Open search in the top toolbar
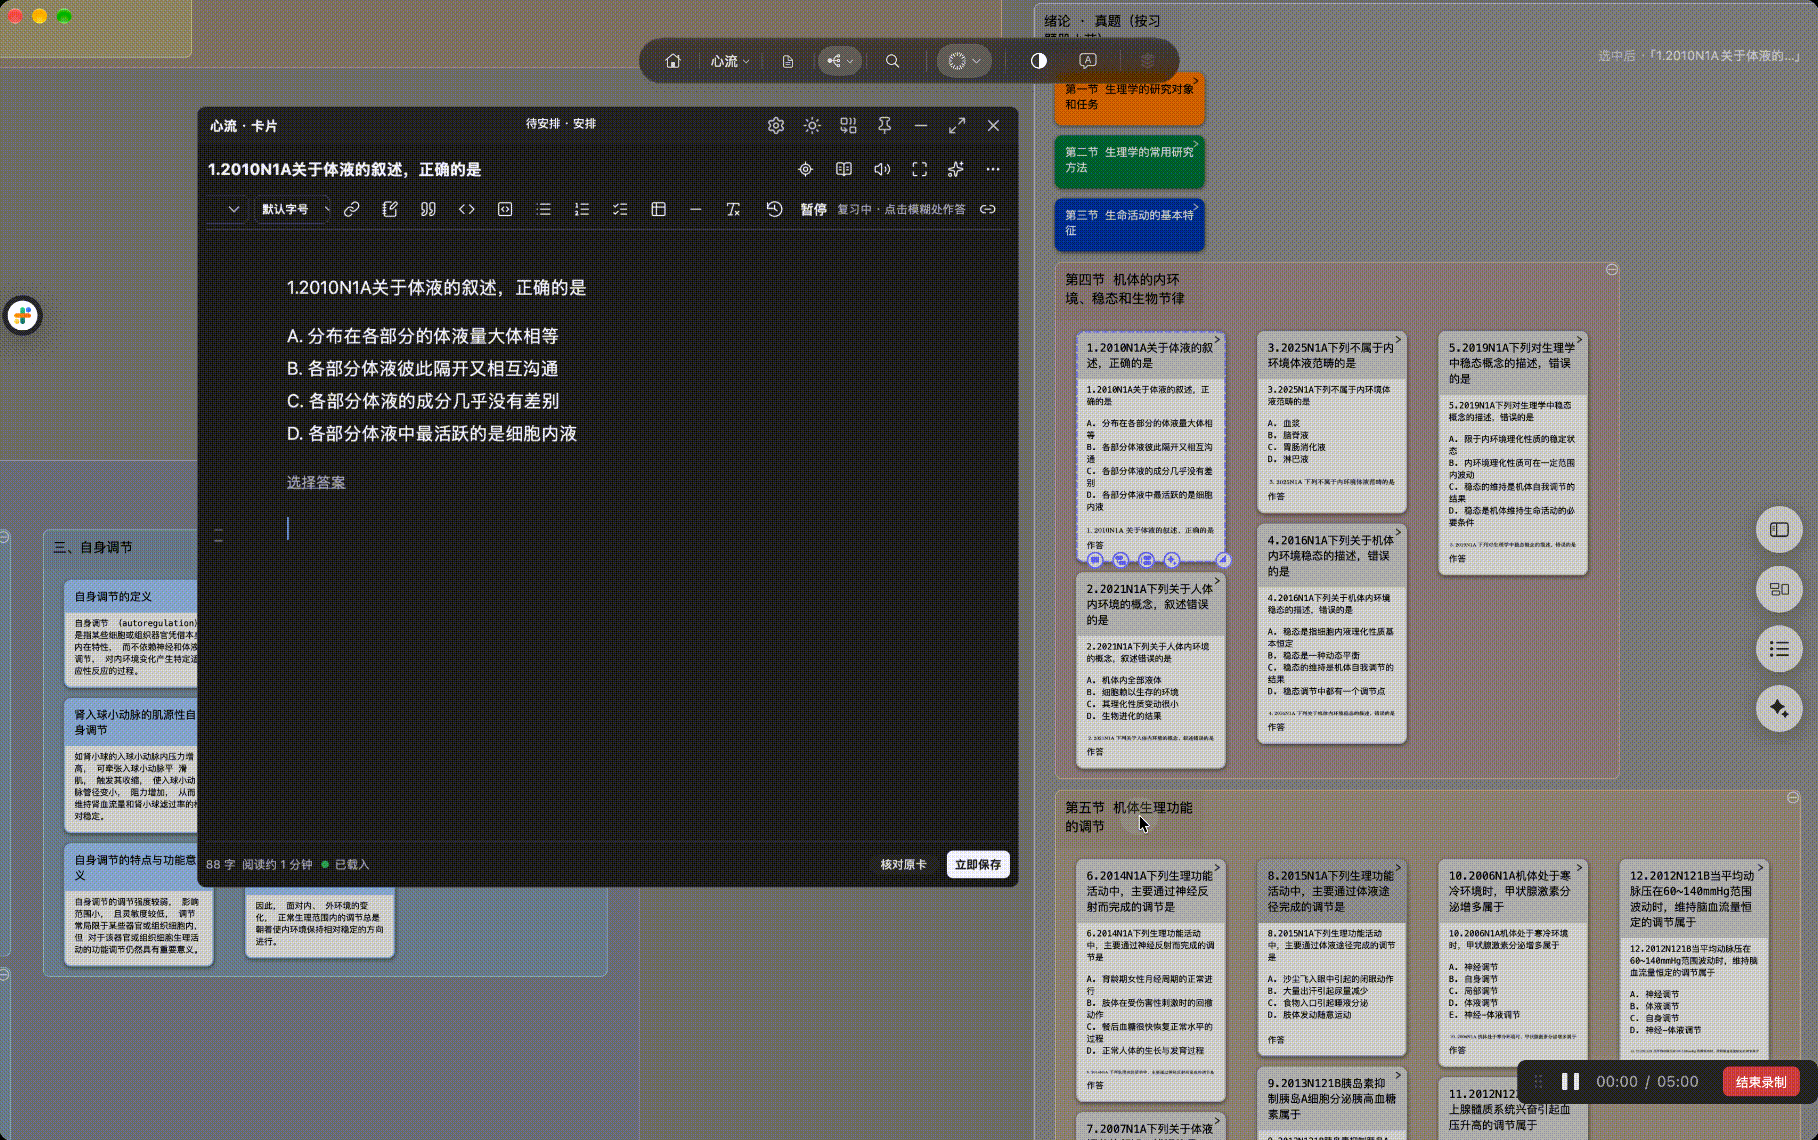 click(x=893, y=61)
